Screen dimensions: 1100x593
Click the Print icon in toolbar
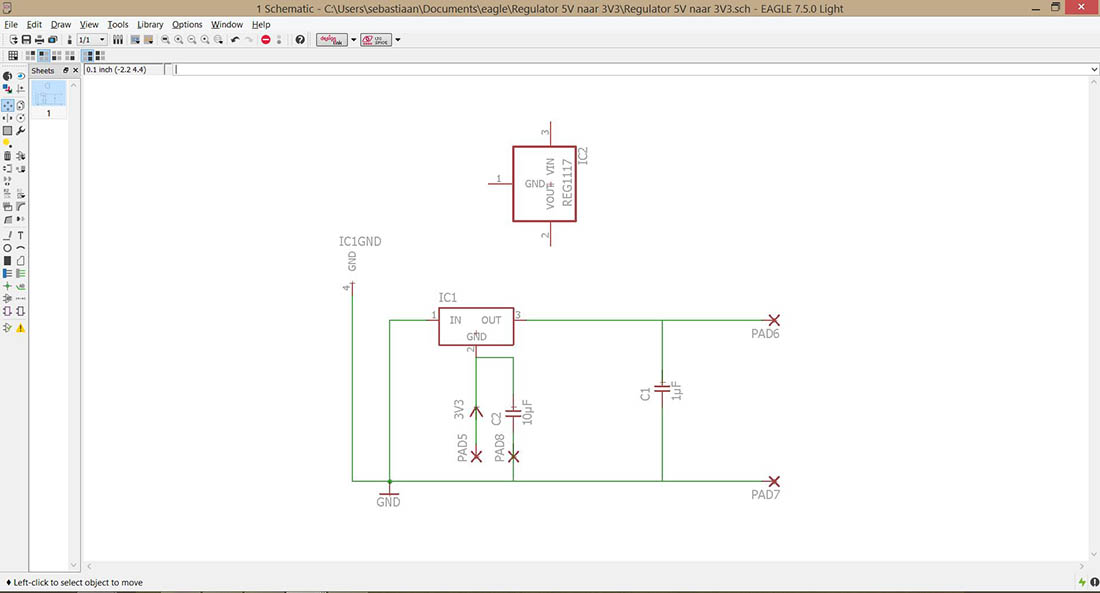pyautogui.click(x=39, y=40)
